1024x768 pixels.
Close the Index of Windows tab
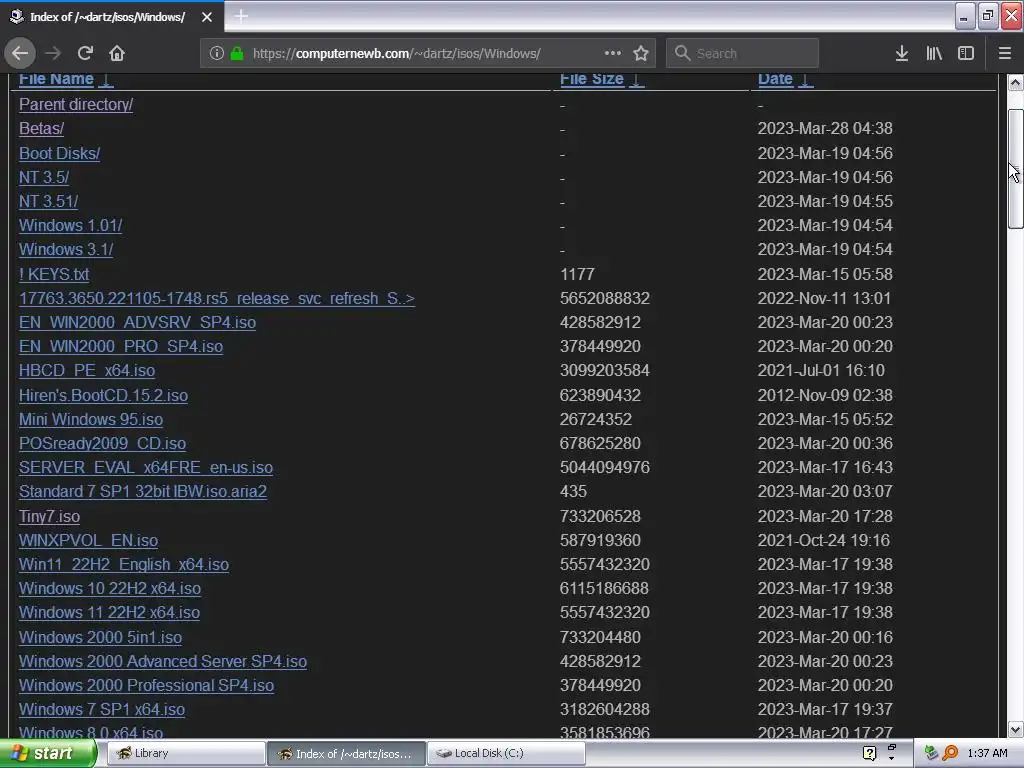point(207,17)
